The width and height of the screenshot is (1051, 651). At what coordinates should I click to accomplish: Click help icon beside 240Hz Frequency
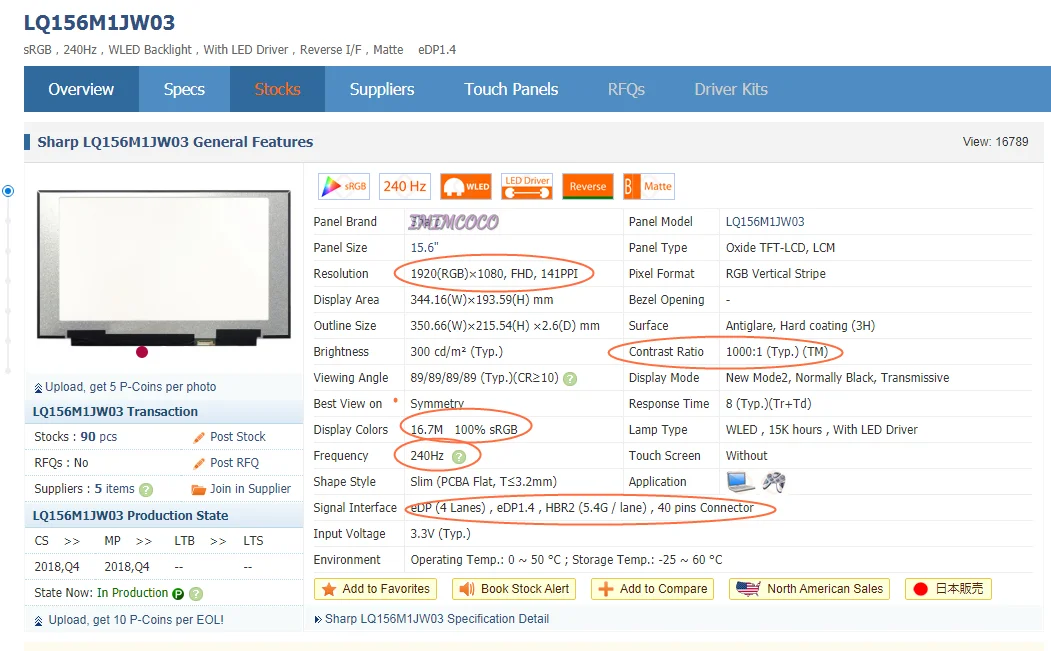pos(458,457)
